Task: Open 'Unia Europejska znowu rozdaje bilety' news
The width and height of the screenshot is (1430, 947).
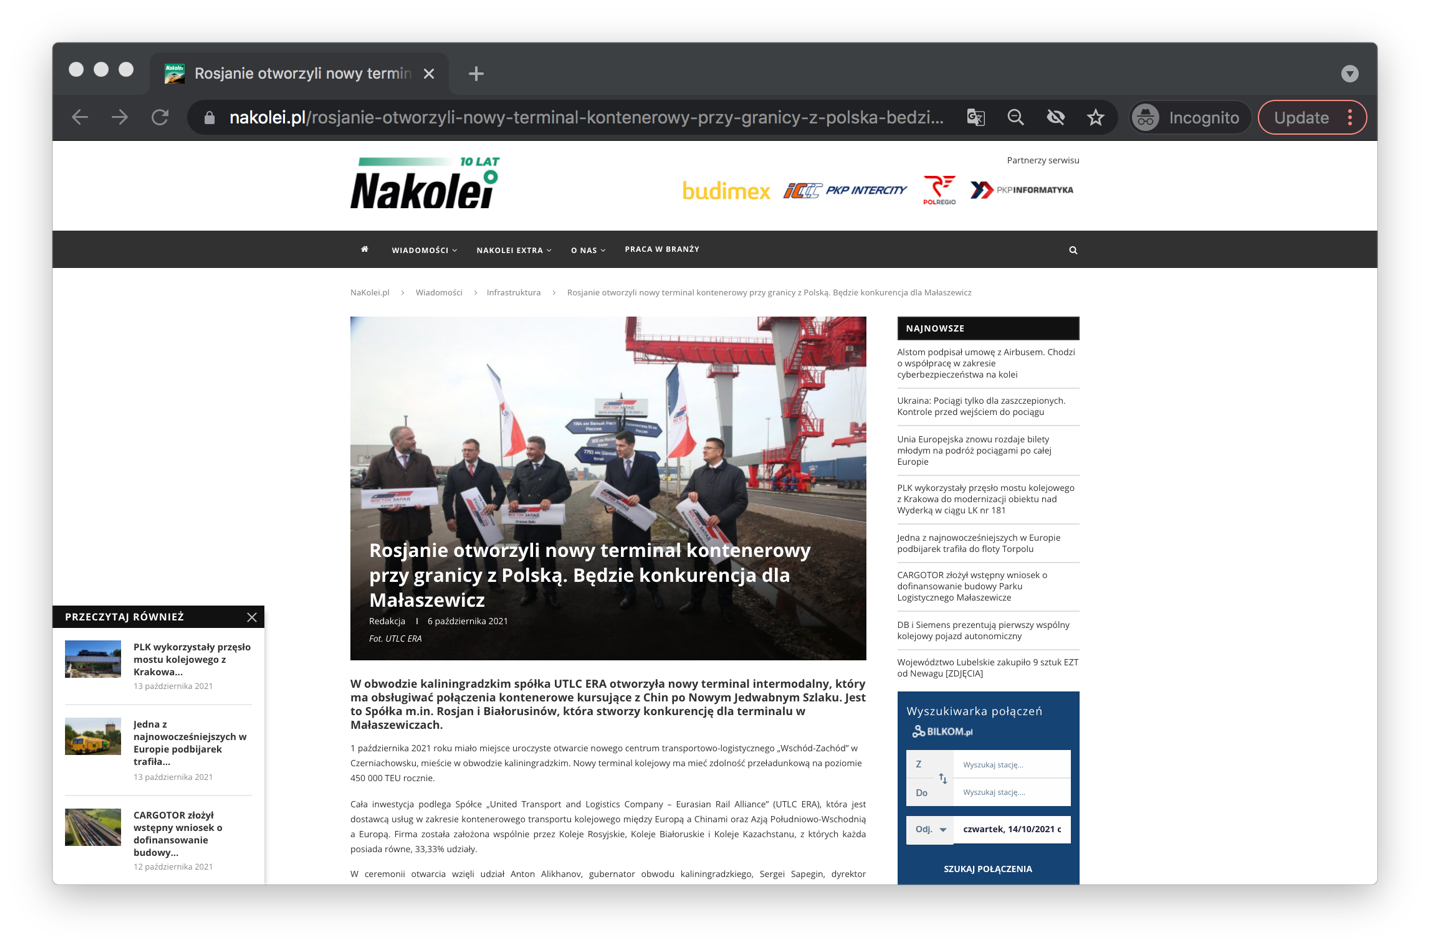Action: tap(974, 450)
